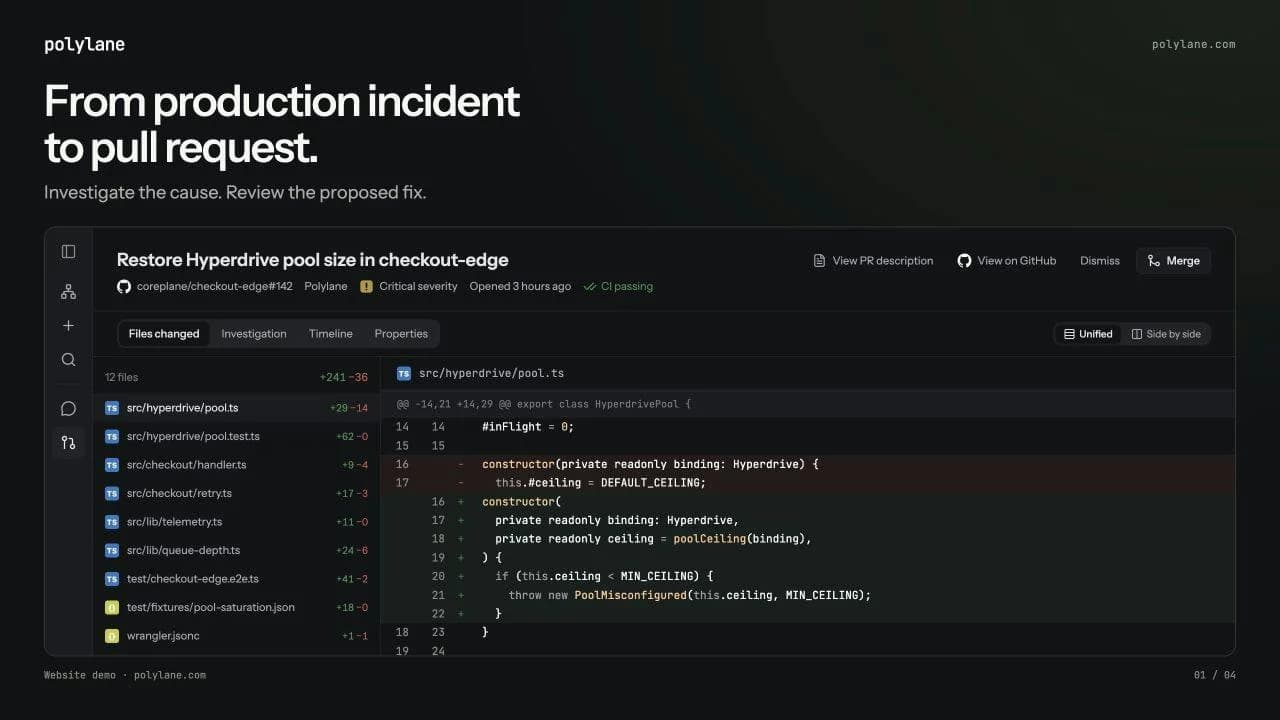Click the plus icon in sidebar
The height and width of the screenshot is (720, 1280).
click(x=68, y=326)
